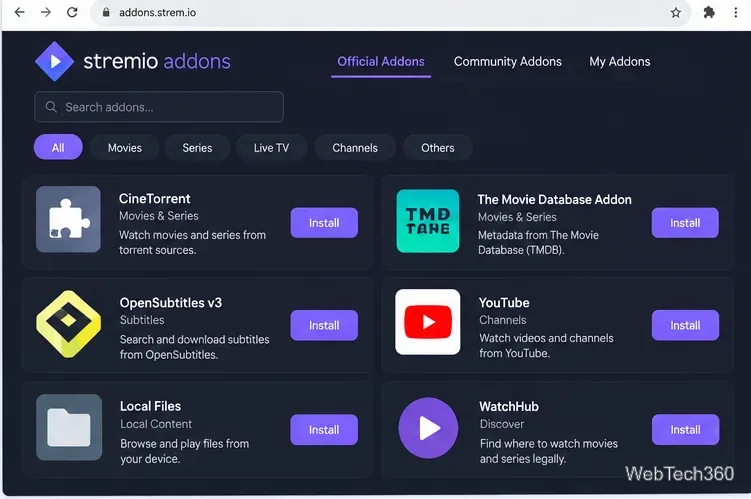Click the 'Local Content' category label
This screenshot has width=751, height=499.
156,424
